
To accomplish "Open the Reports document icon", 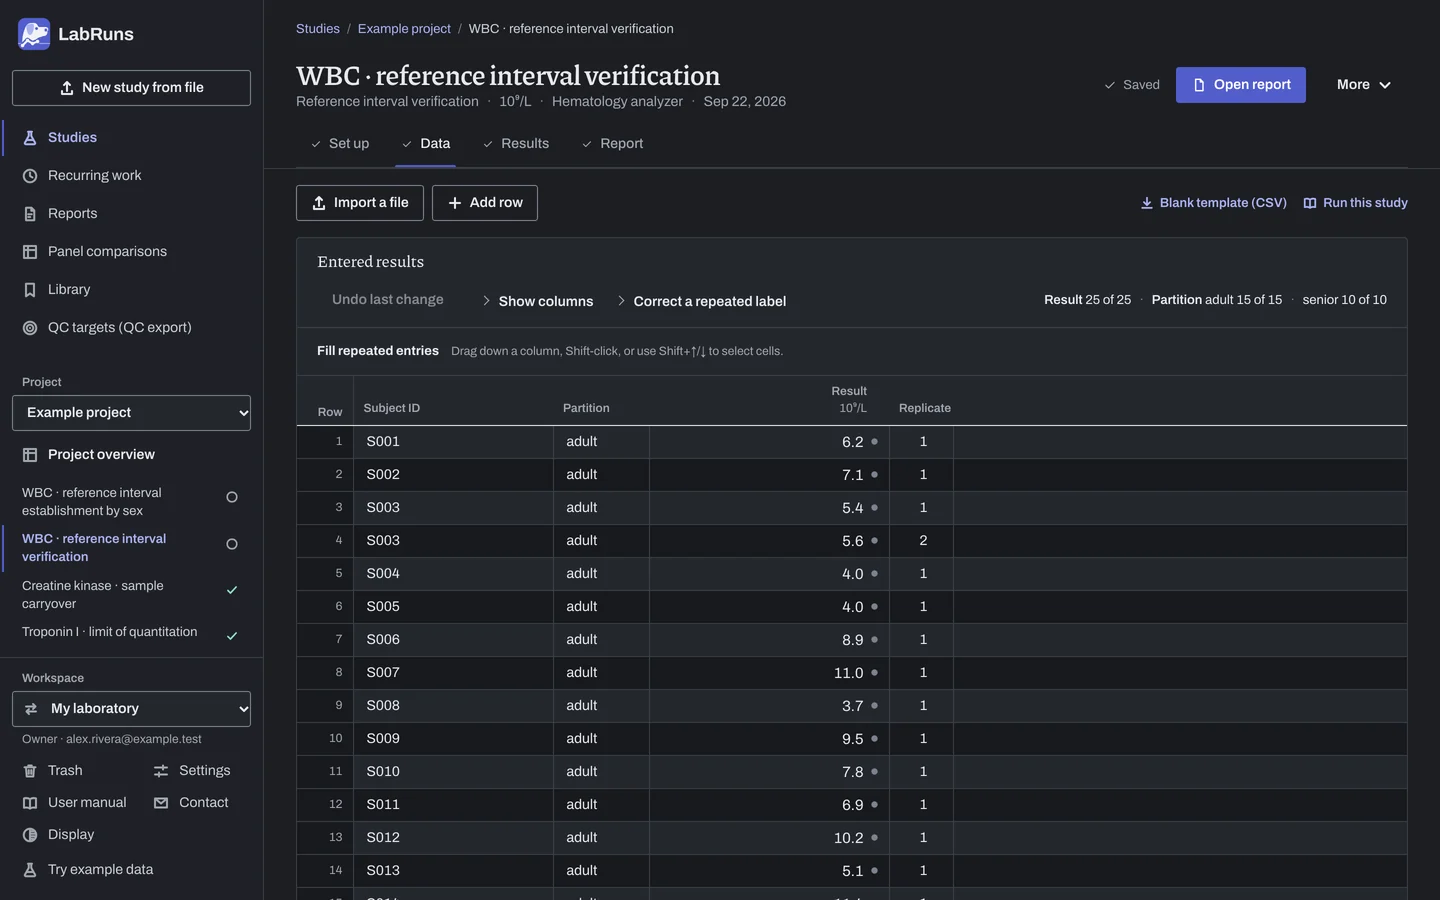I will pos(30,214).
